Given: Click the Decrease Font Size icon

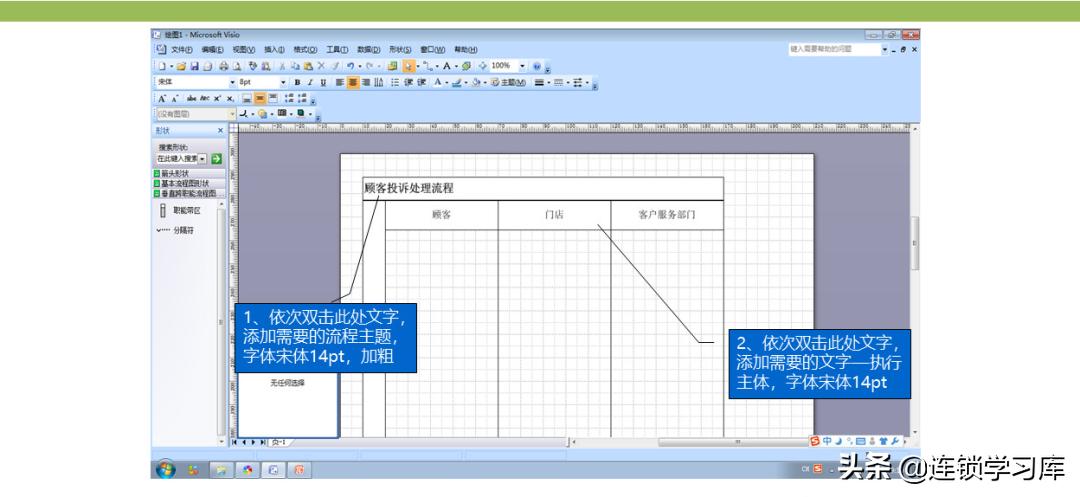Looking at the screenshot, I should (175, 98).
